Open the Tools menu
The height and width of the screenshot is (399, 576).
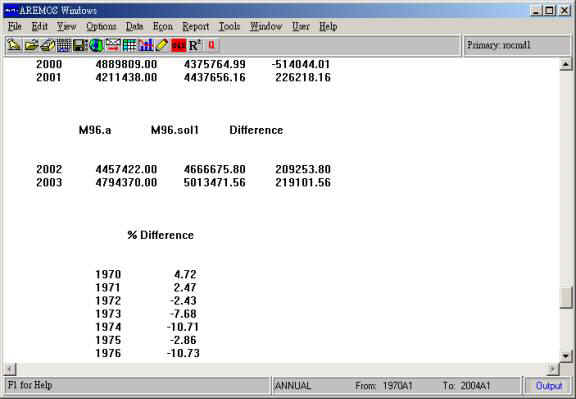tap(229, 26)
